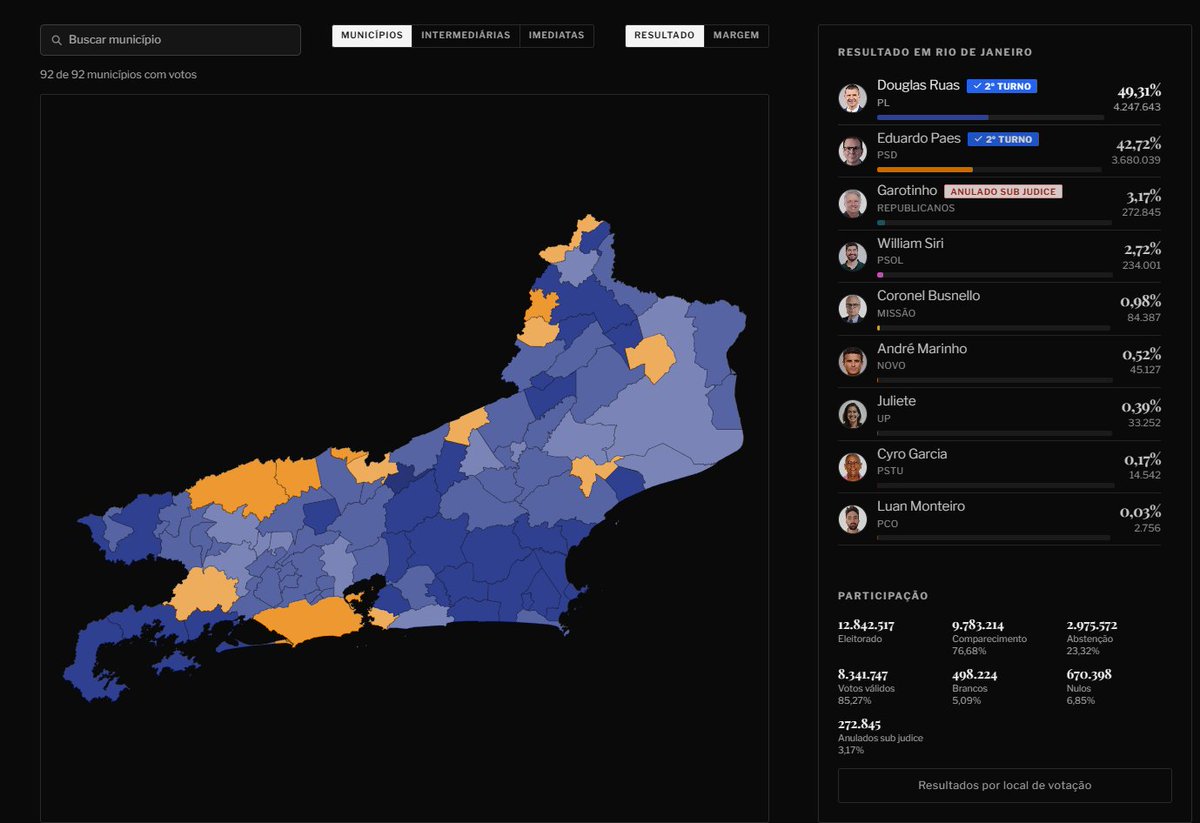
Task: Click Douglas Ruas's 49,31% percentage
Action: (x=1140, y=91)
